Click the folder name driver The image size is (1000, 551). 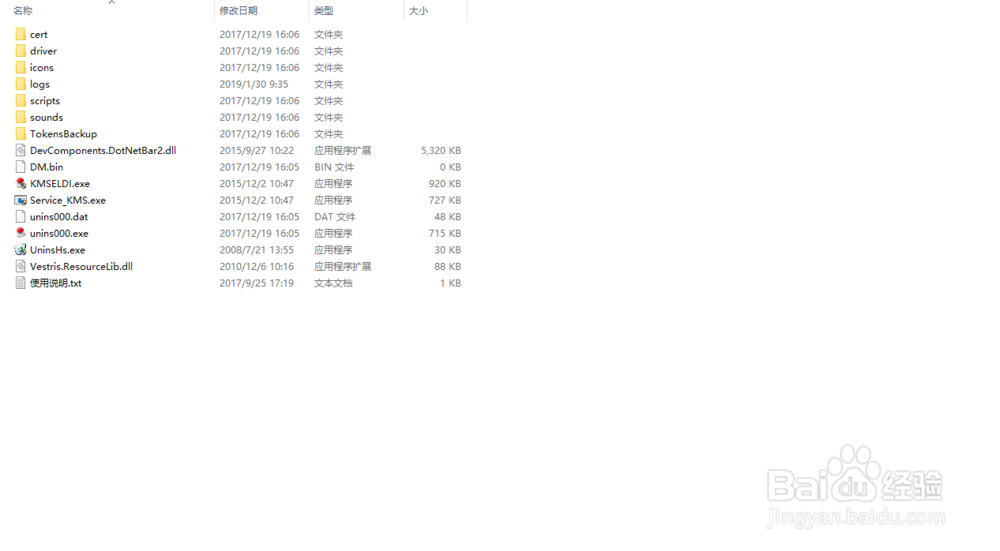coord(43,51)
